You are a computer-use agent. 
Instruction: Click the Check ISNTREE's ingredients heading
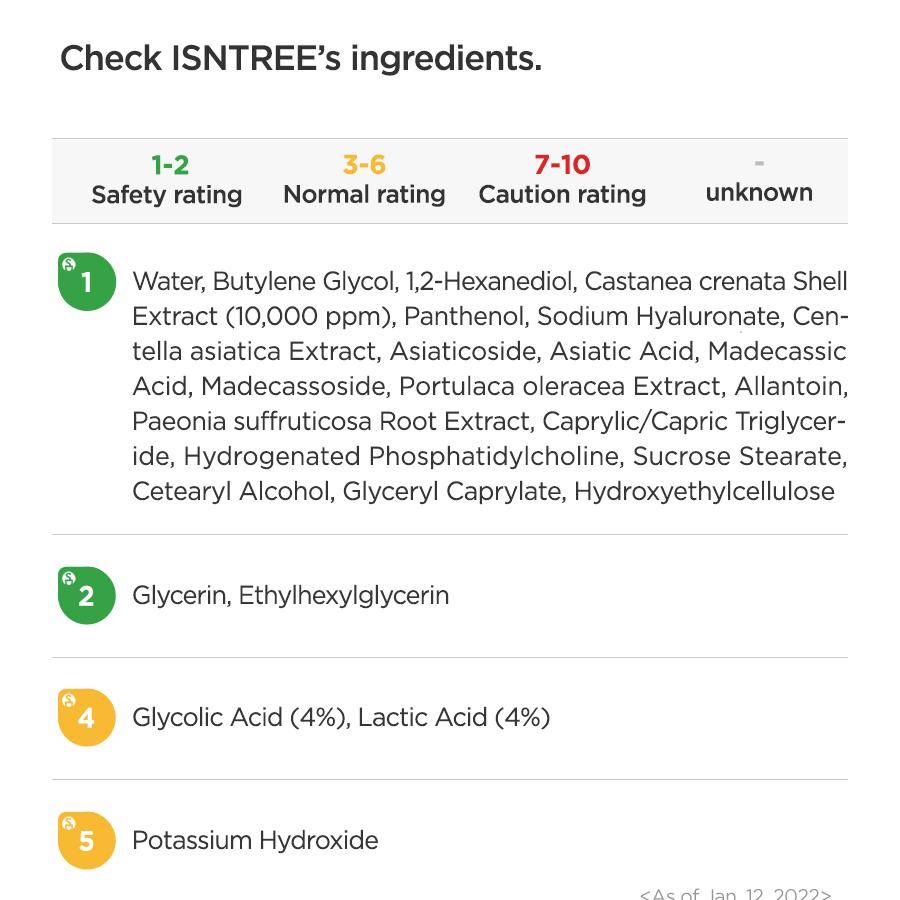(301, 59)
